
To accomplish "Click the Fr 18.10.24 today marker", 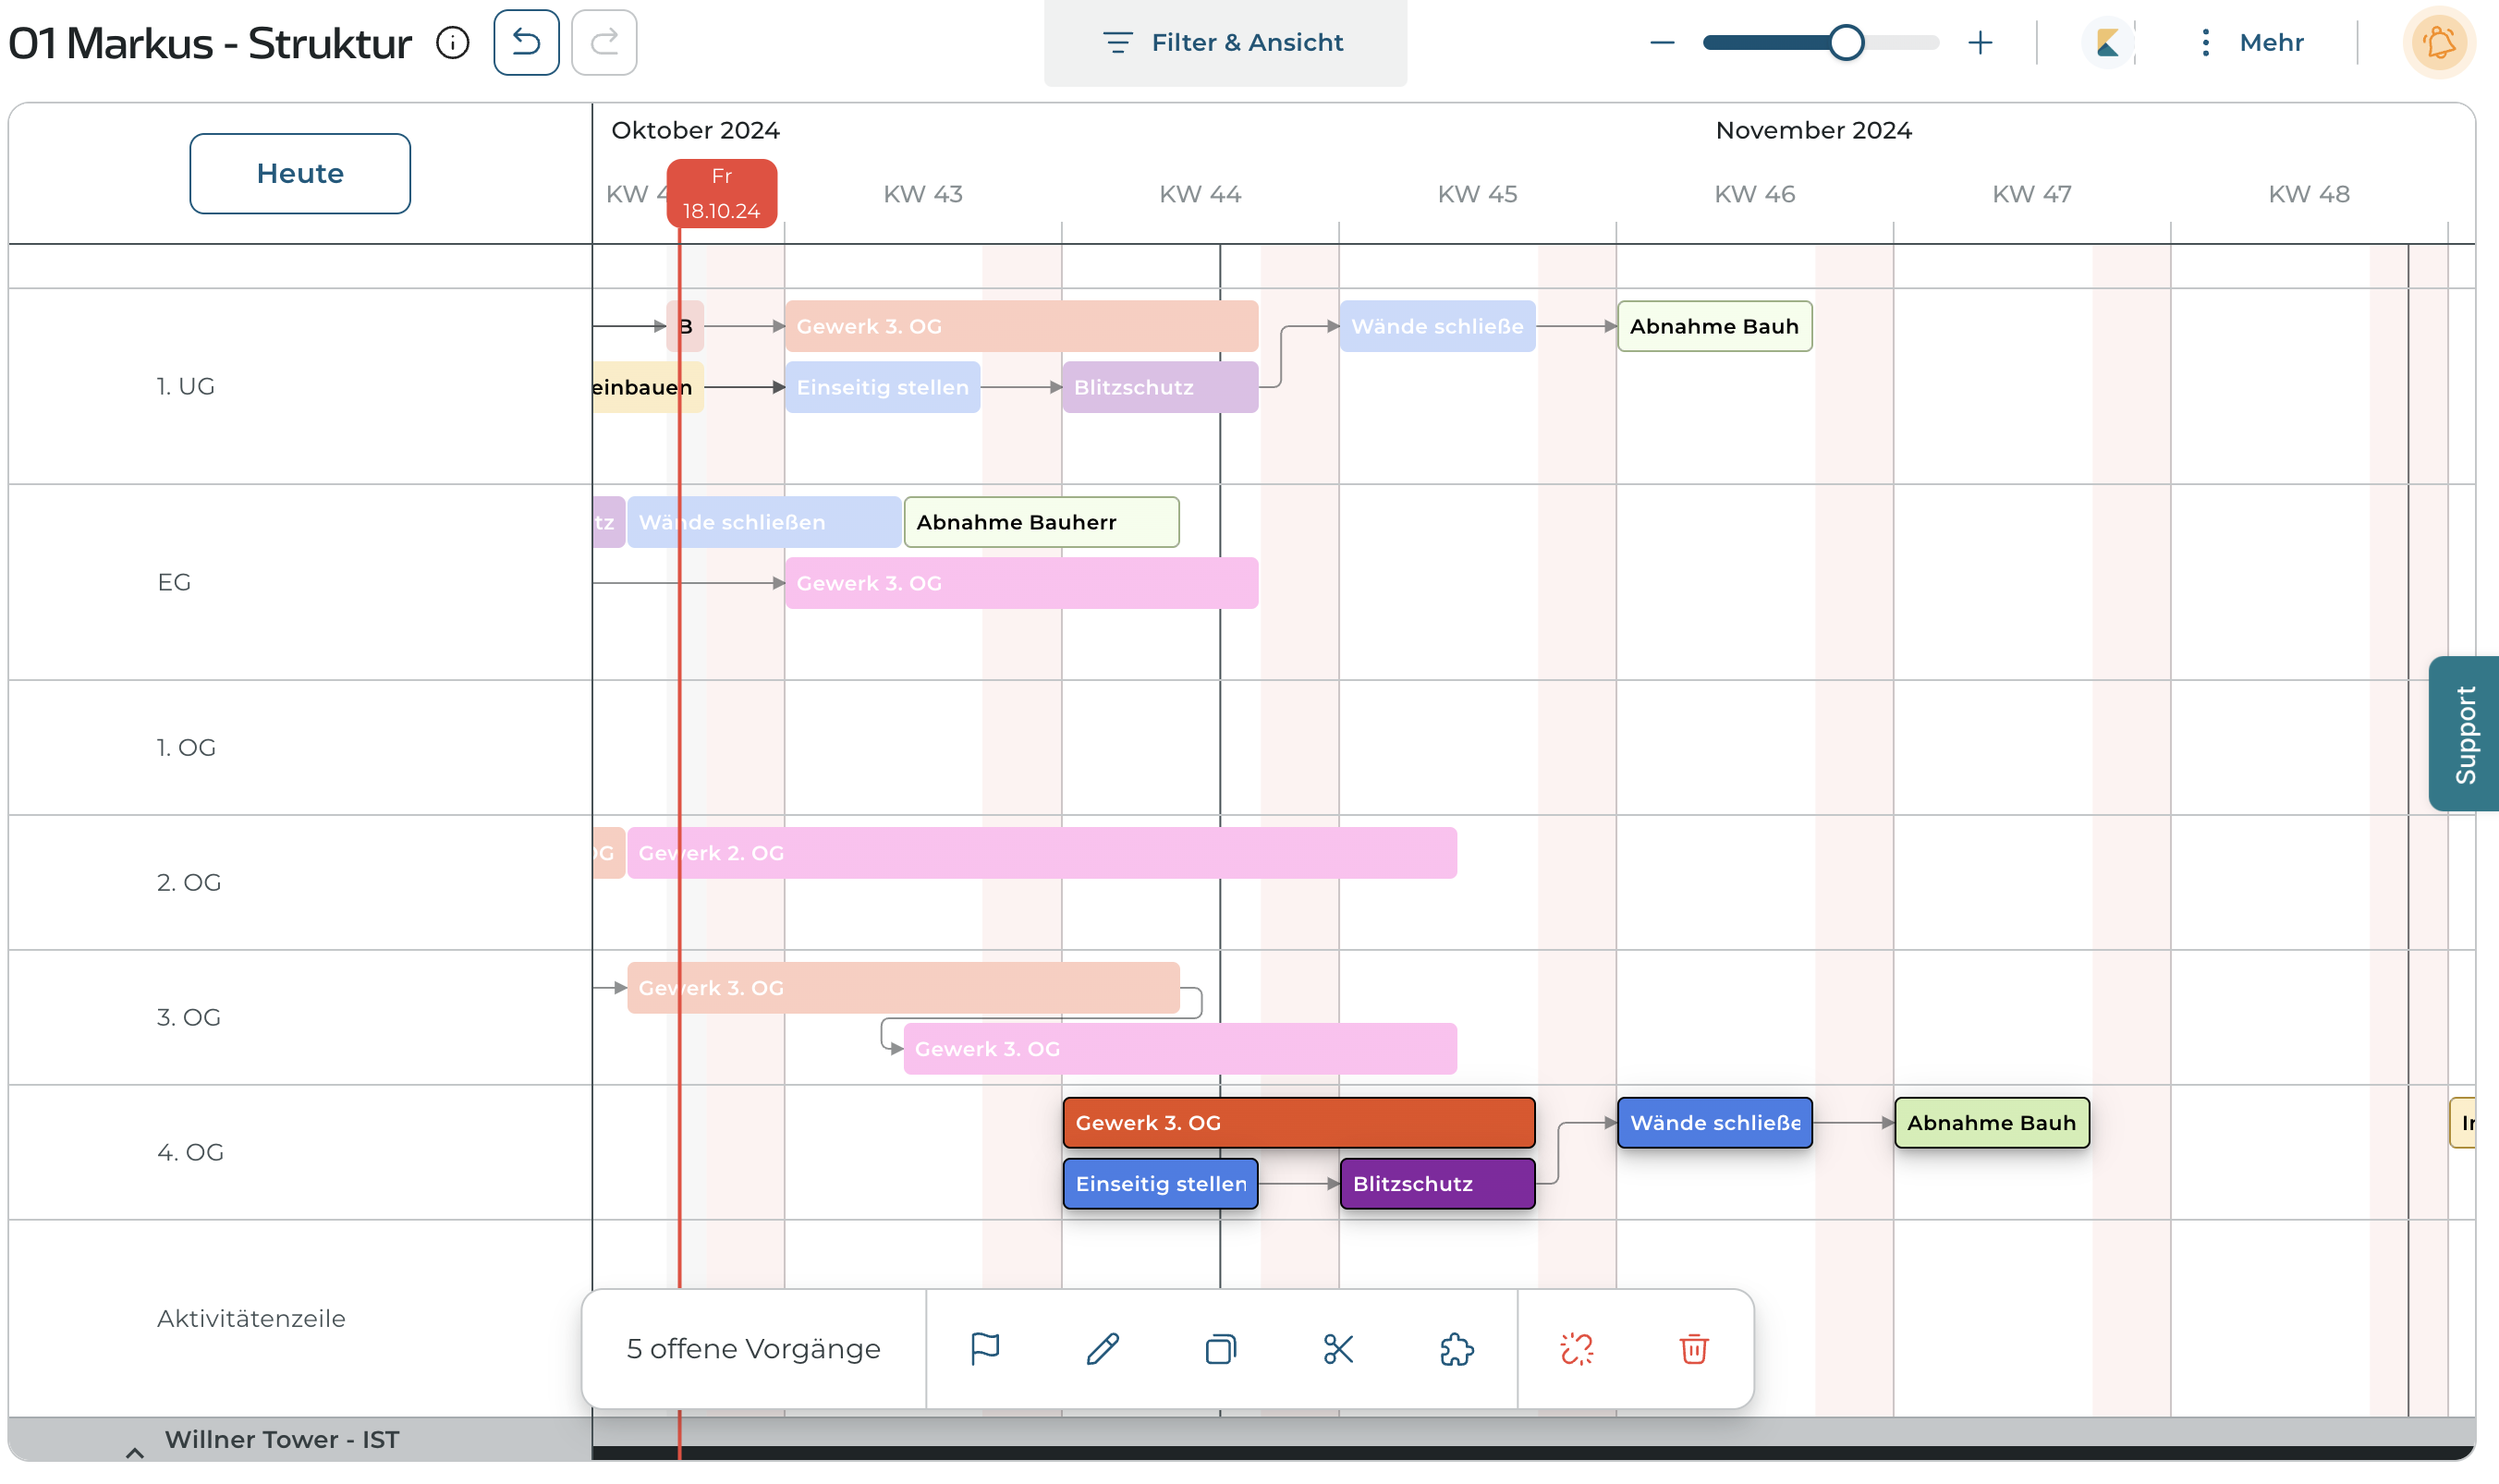I will (x=722, y=193).
